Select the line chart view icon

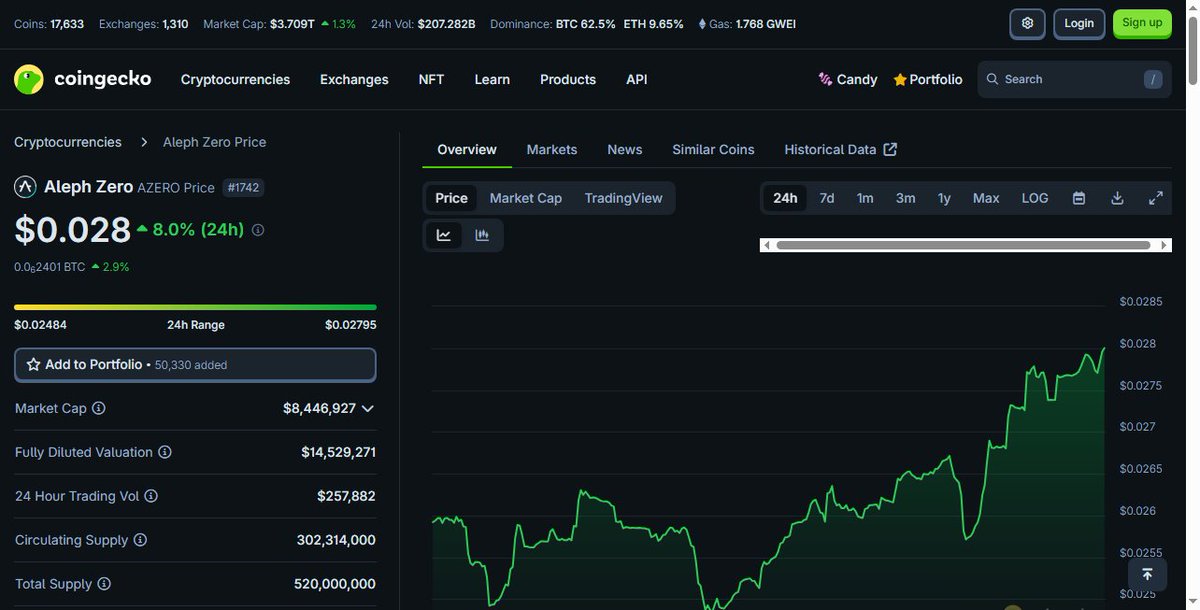[444, 235]
